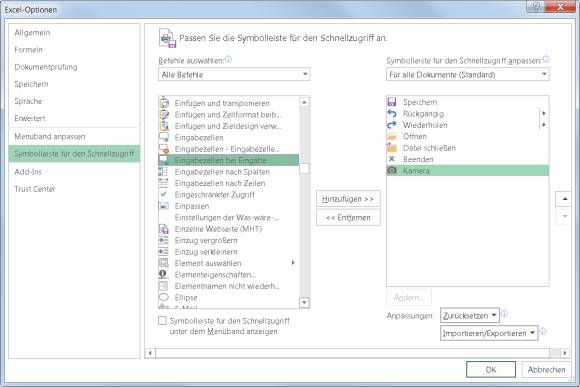Viewport: 580px width, 387px height.
Task: Select Eingabezellen bei Eingabe in list
Action: (228, 160)
